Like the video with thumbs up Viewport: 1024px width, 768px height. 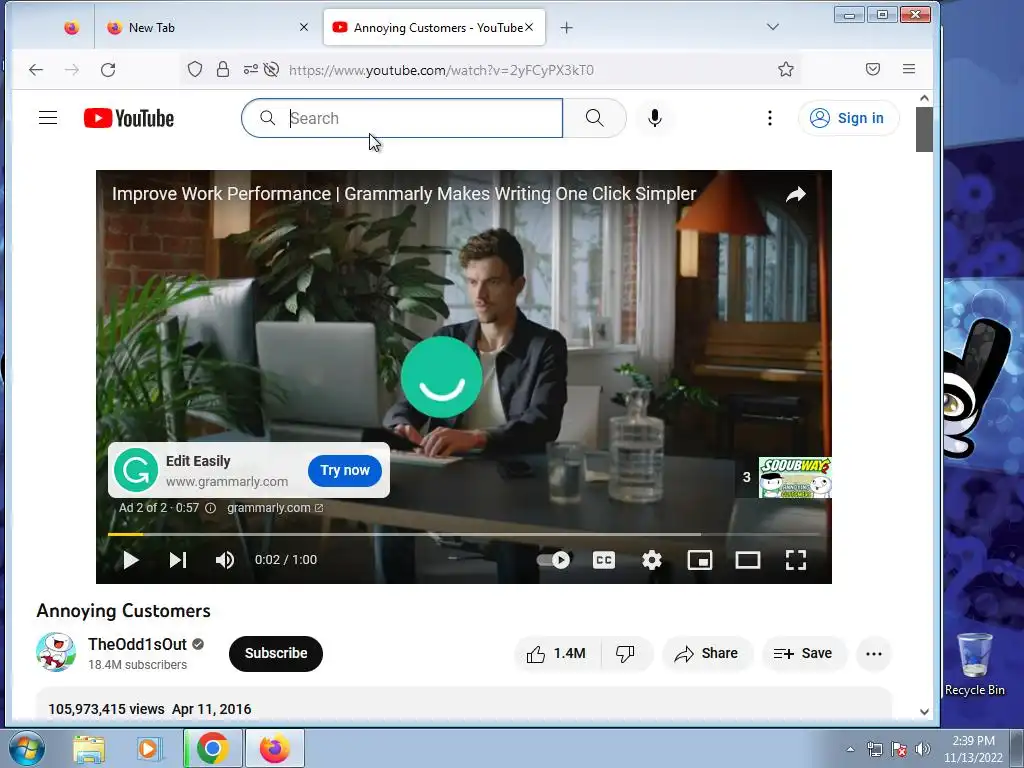click(x=557, y=654)
